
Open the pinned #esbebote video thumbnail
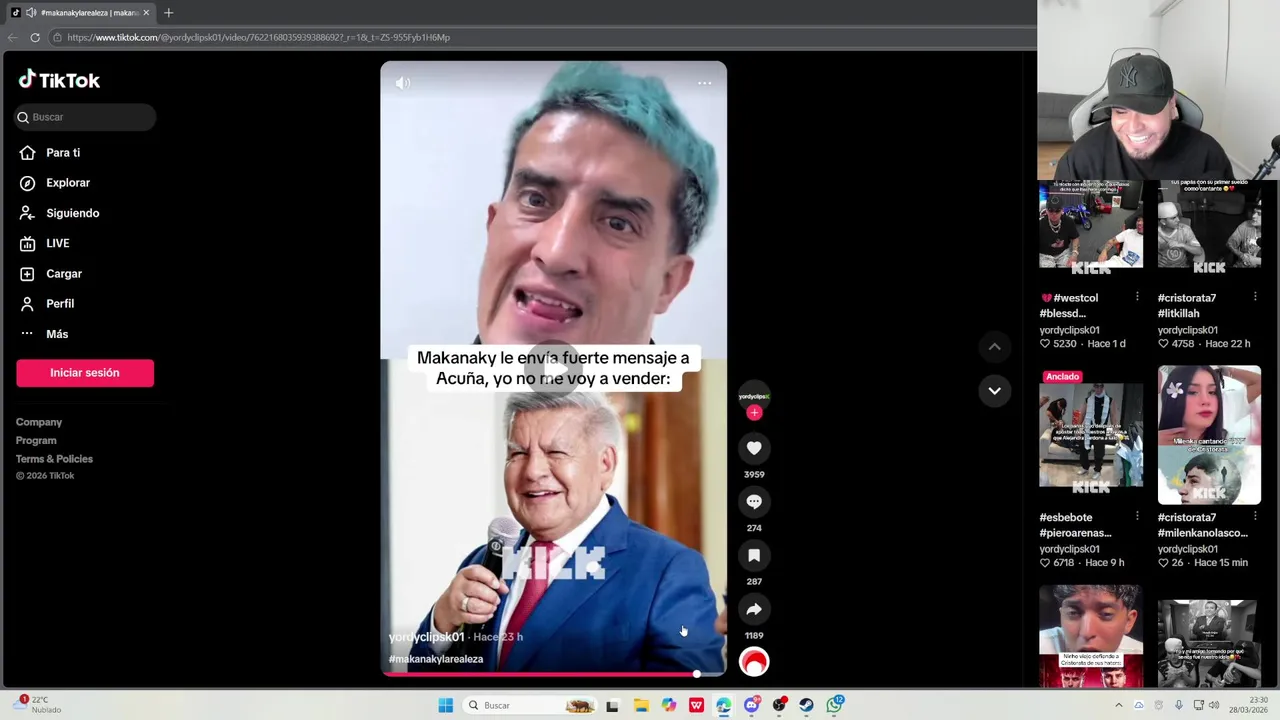click(x=1090, y=434)
